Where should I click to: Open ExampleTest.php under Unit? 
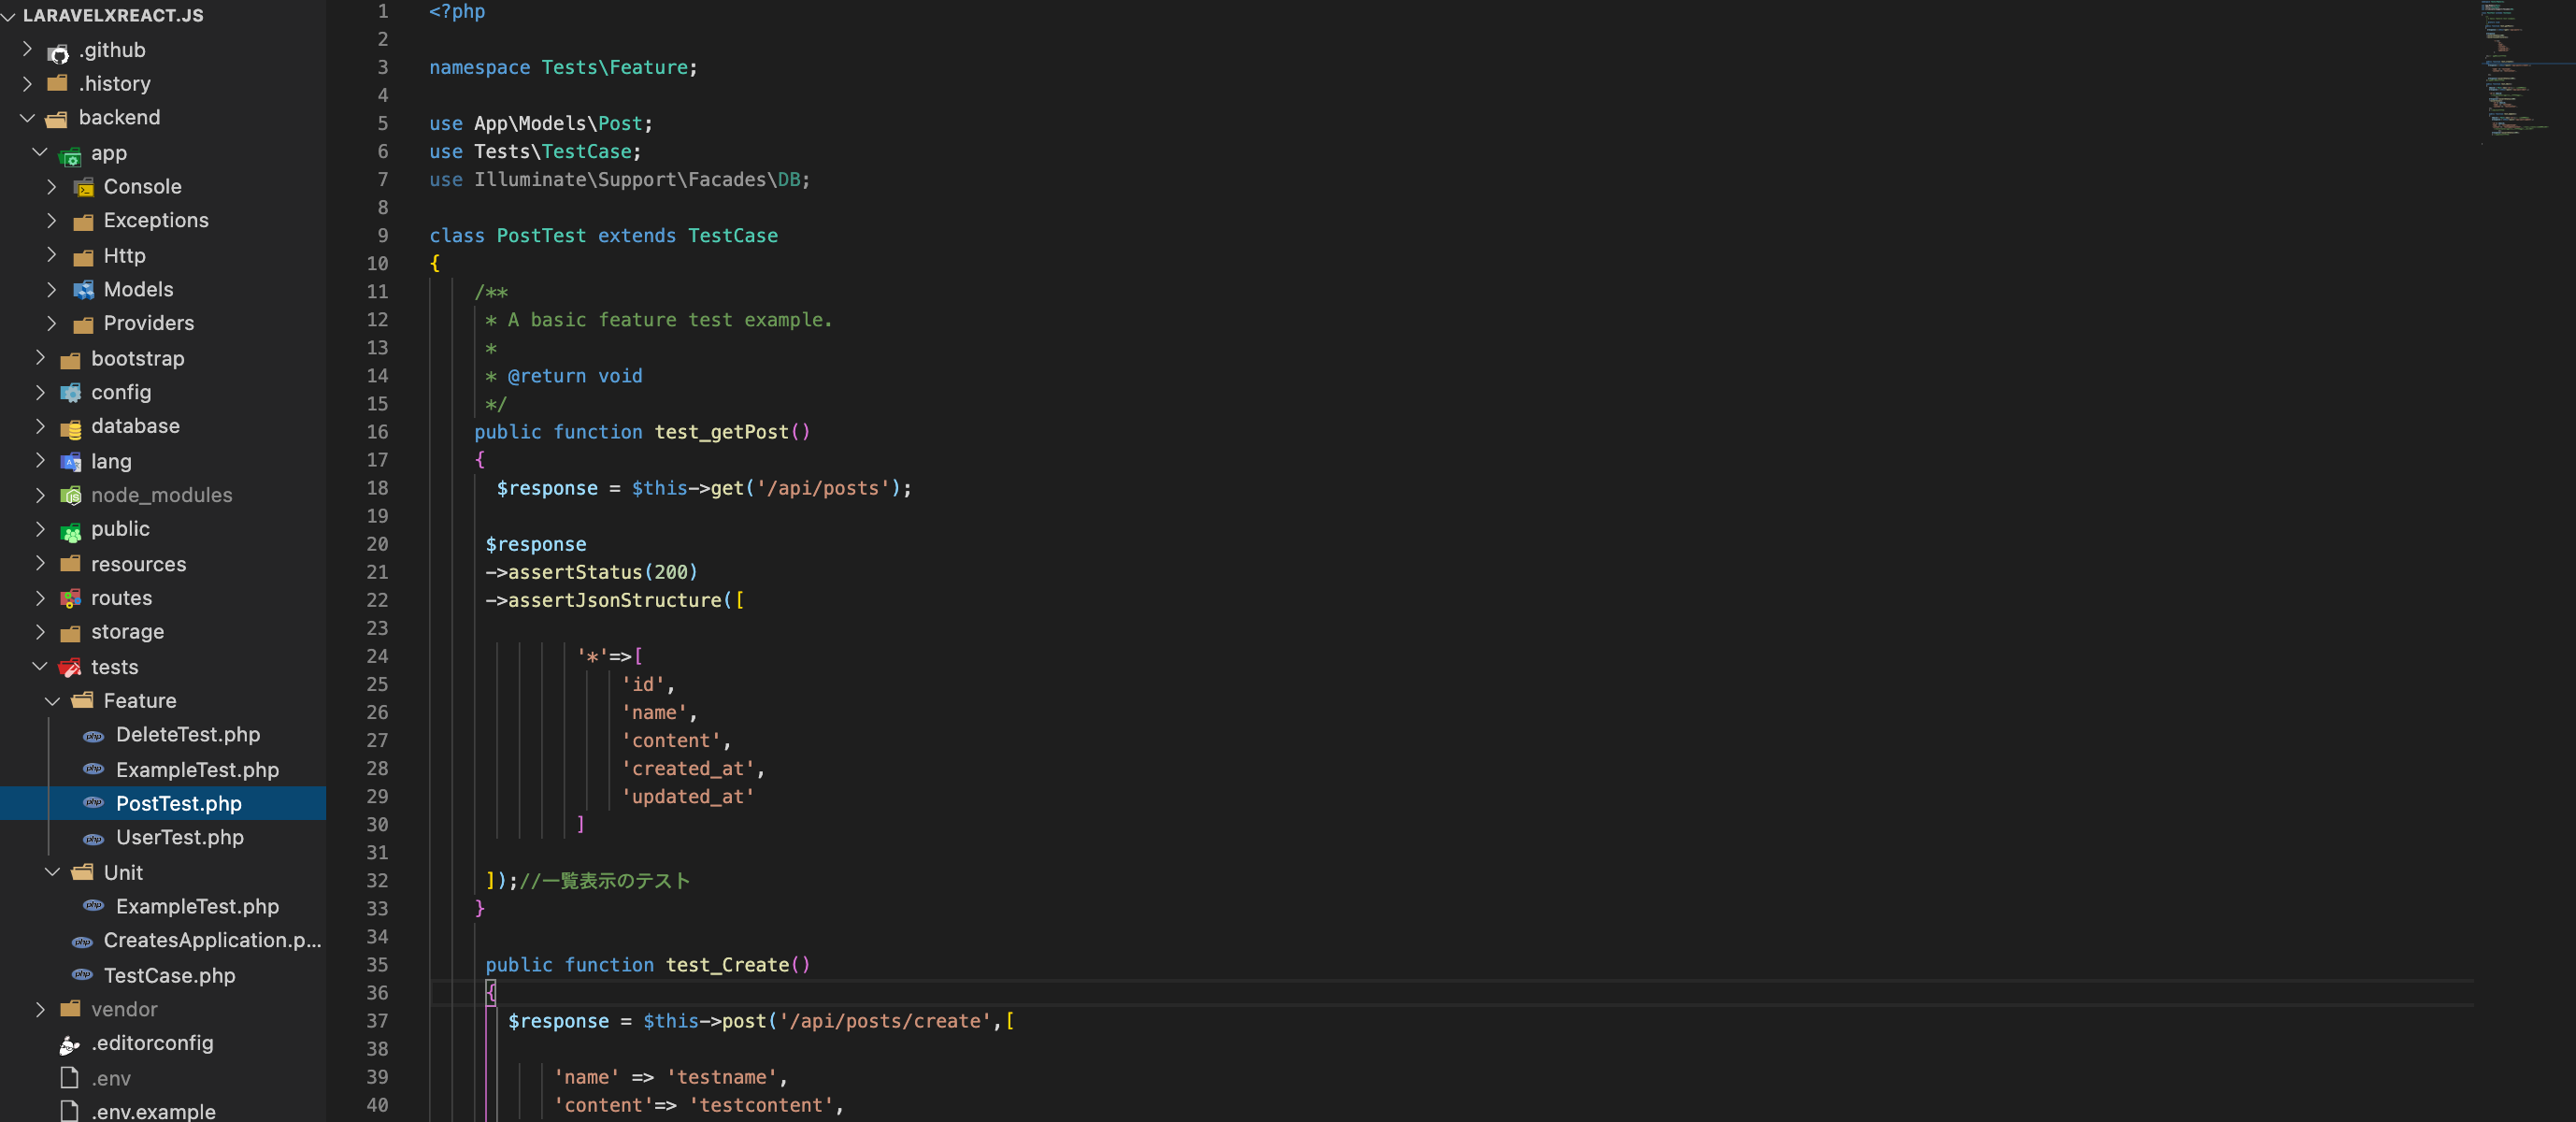tap(197, 907)
